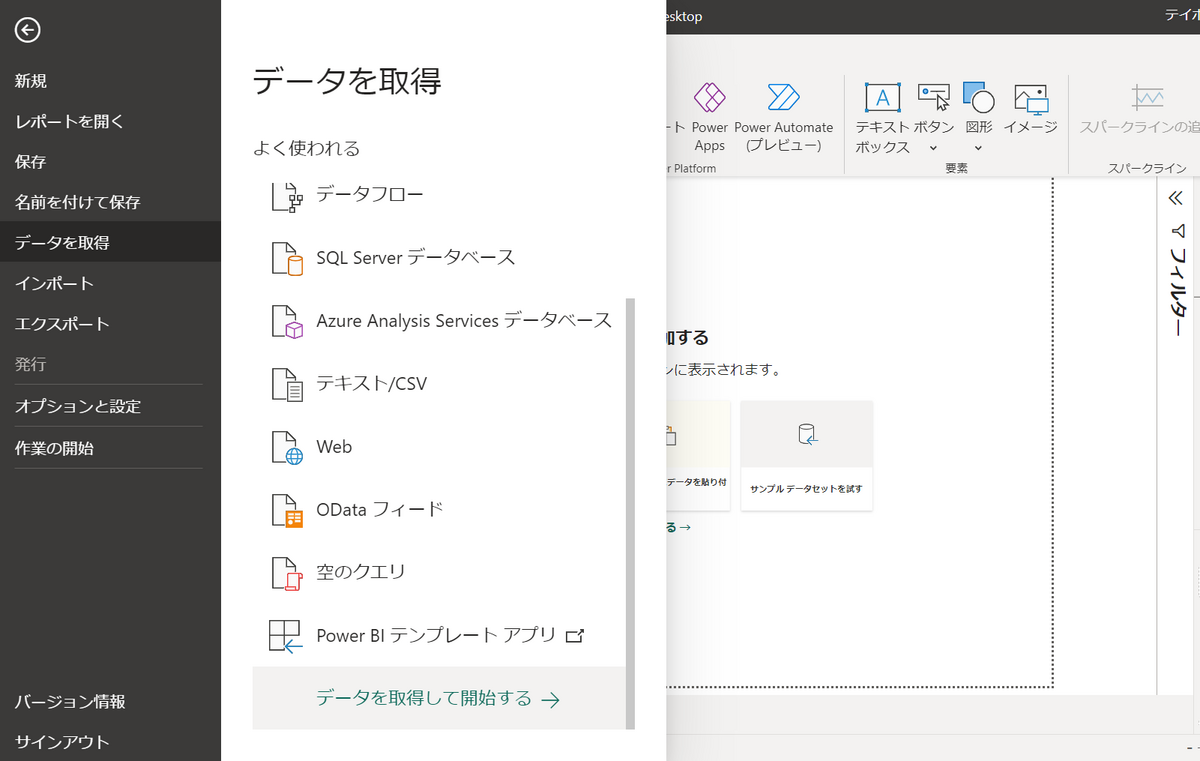Insert a テキストボックス from the ribbon
This screenshot has height=761, width=1200.
tap(882, 98)
